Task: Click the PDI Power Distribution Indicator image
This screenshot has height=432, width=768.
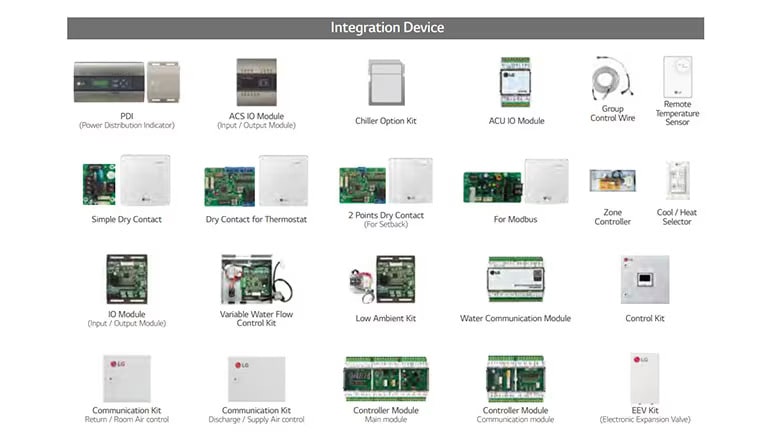Action: pos(126,82)
